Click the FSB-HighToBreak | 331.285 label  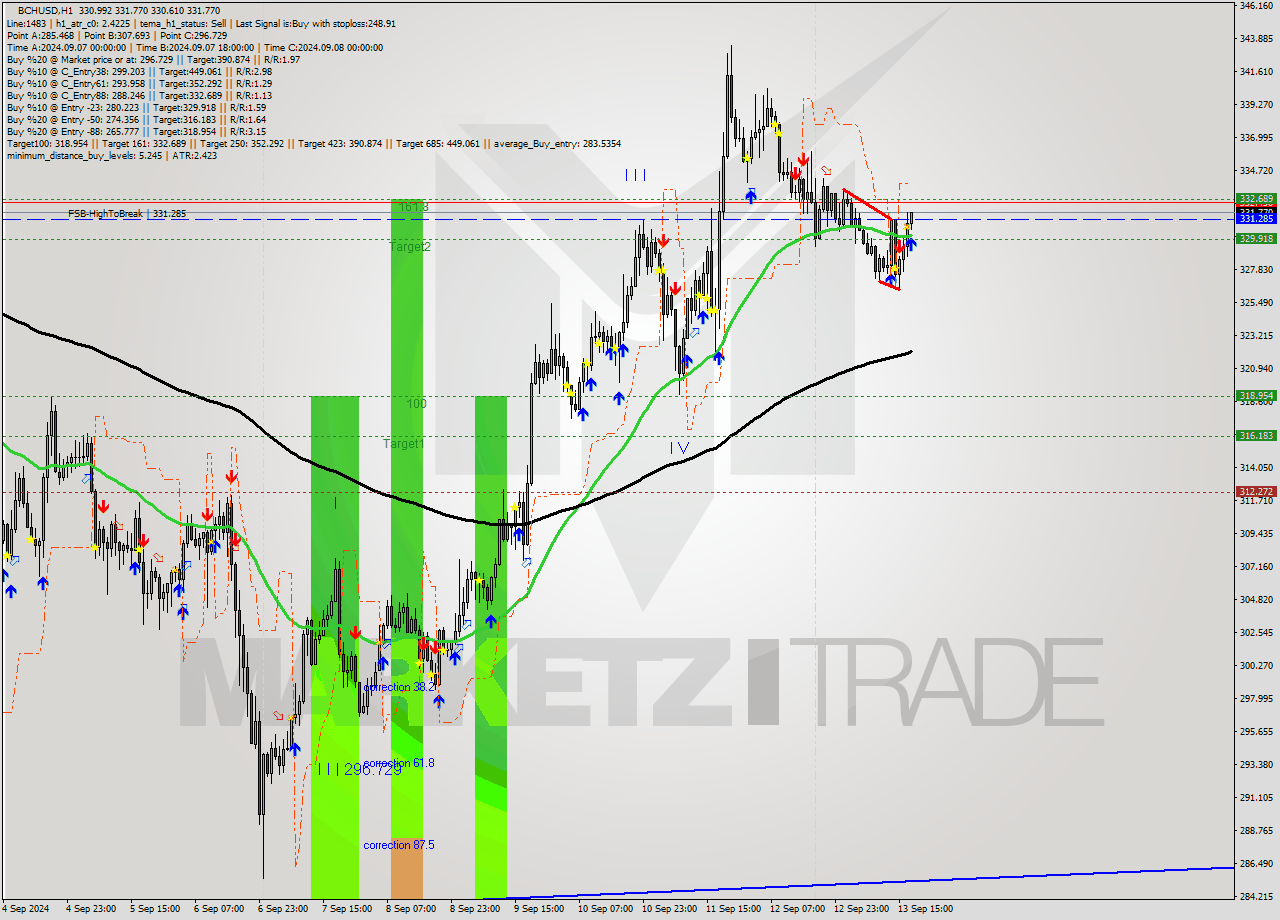point(127,214)
